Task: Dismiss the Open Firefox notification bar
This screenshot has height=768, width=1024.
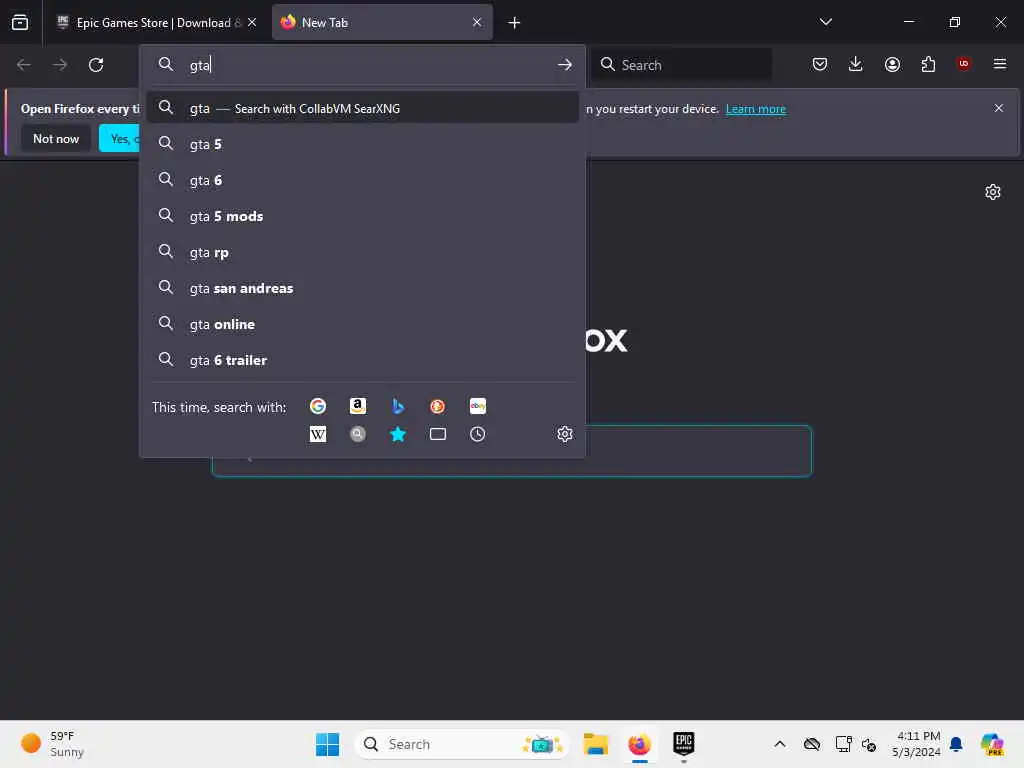Action: pos(999,108)
